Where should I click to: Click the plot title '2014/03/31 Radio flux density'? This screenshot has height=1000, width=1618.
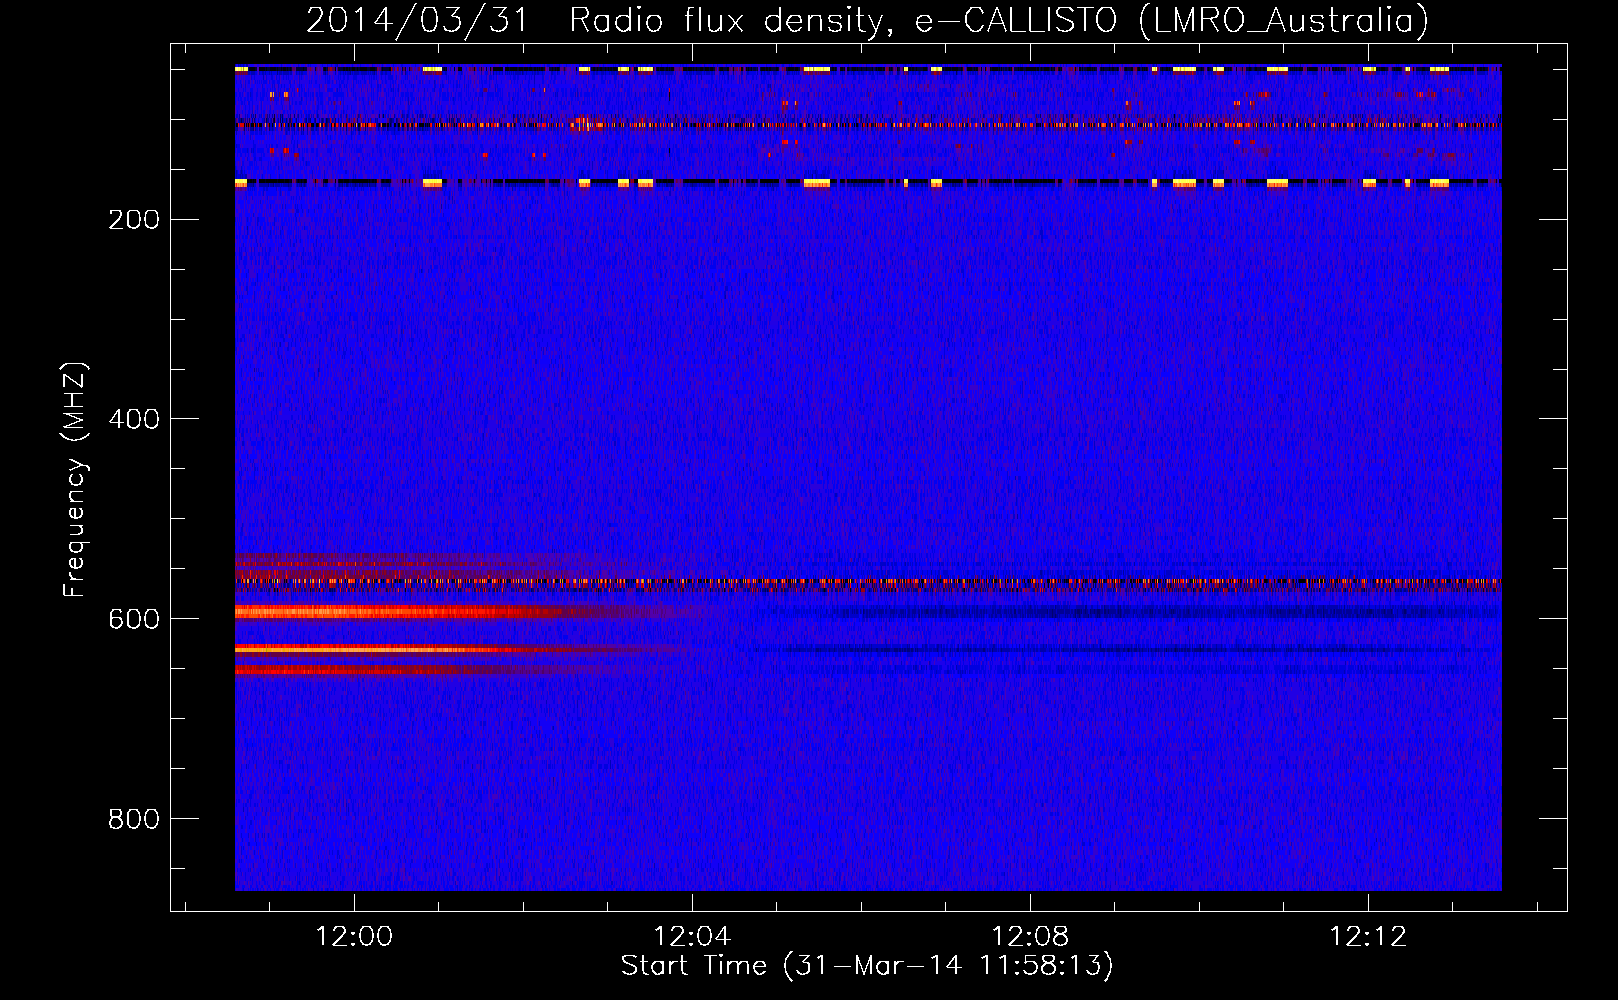[x=867, y=21]
